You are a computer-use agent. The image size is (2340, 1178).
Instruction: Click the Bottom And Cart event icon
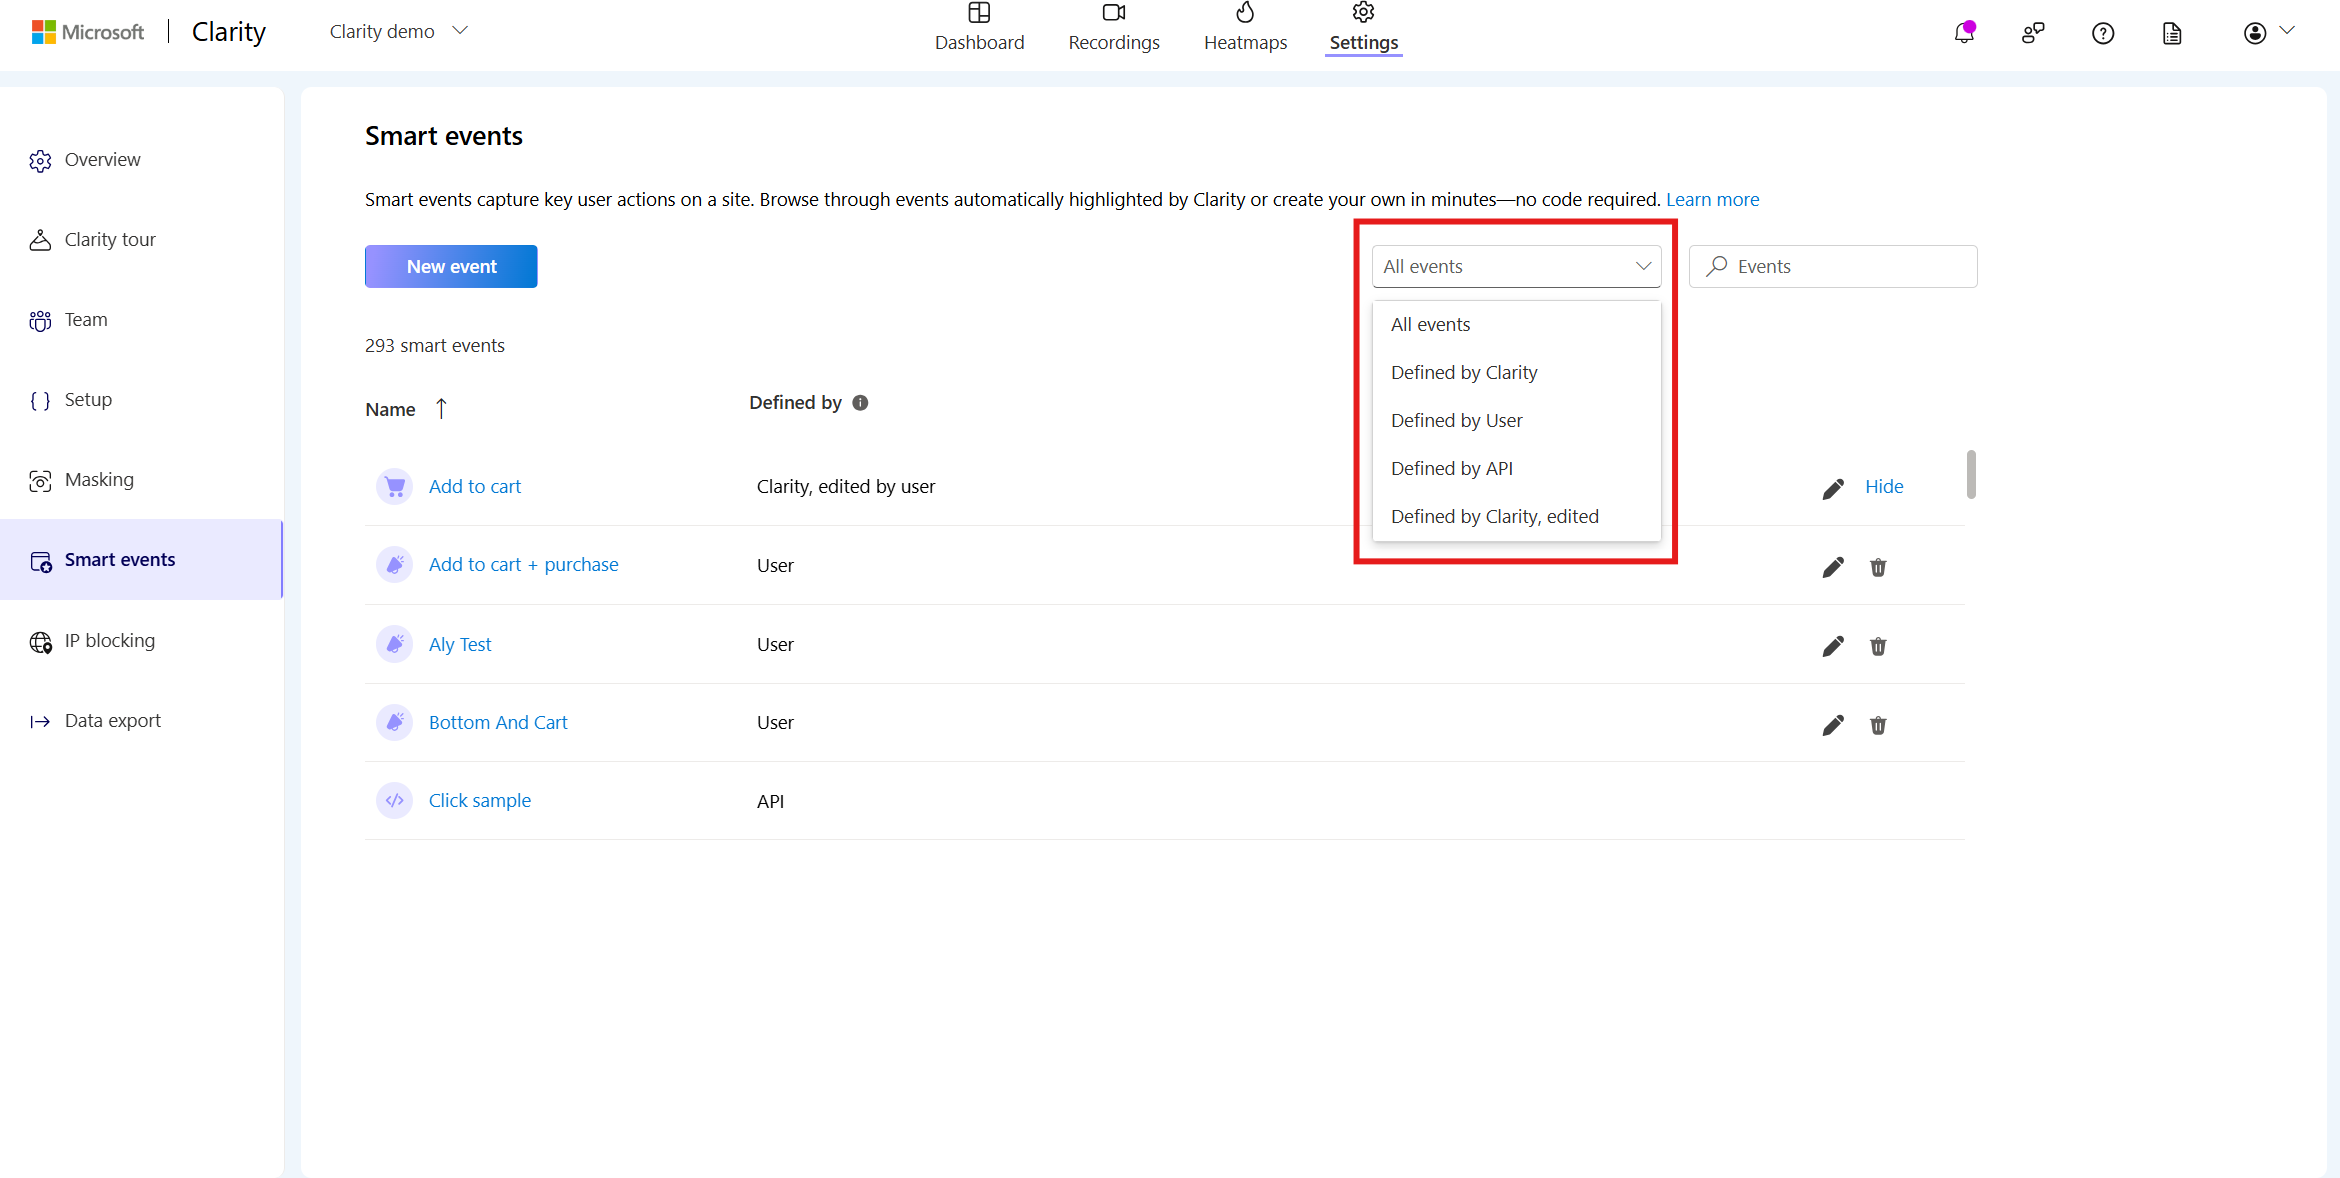395,722
